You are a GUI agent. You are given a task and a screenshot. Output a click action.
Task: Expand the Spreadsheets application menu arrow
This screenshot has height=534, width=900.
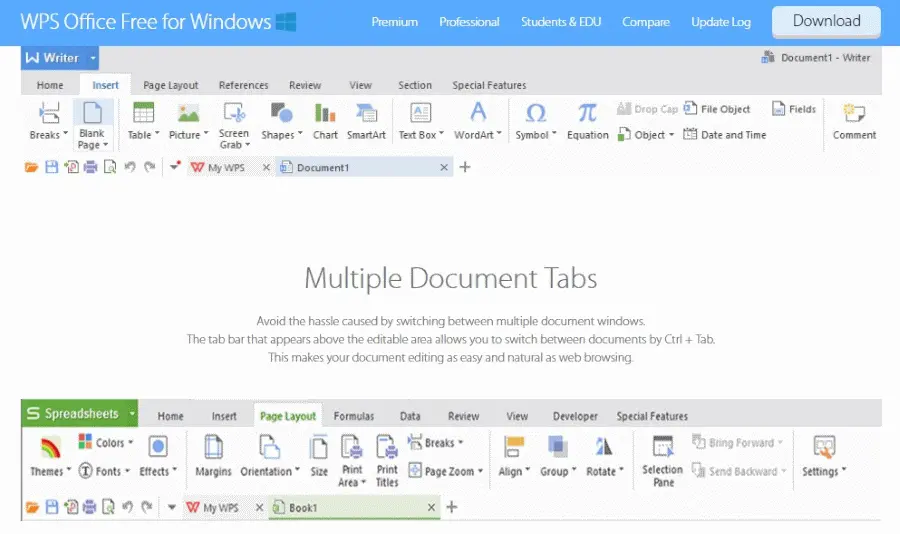click(x=132, y=413)
